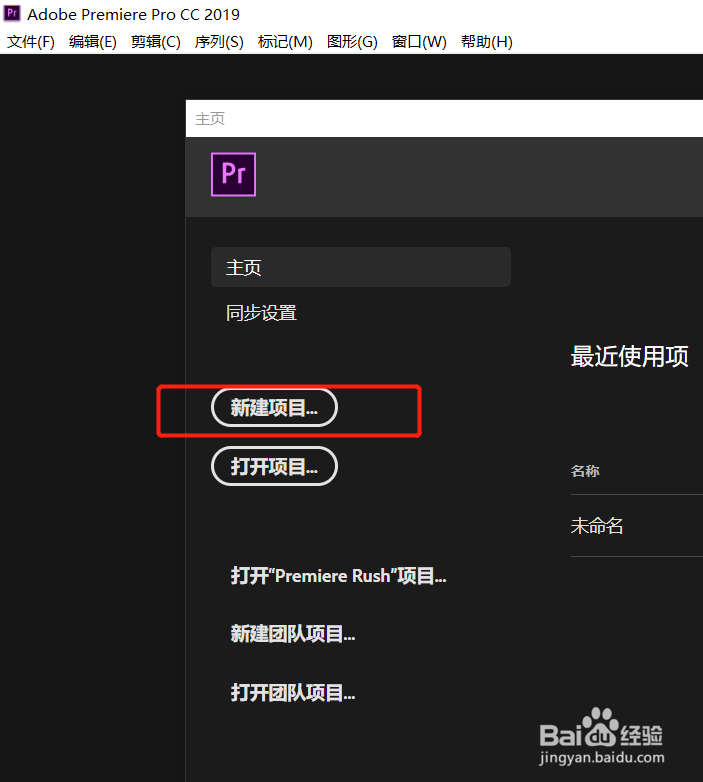Select 主页 in the sidebar
The image size is (703, 782).
pyautogui.click(x=361, y=267)
